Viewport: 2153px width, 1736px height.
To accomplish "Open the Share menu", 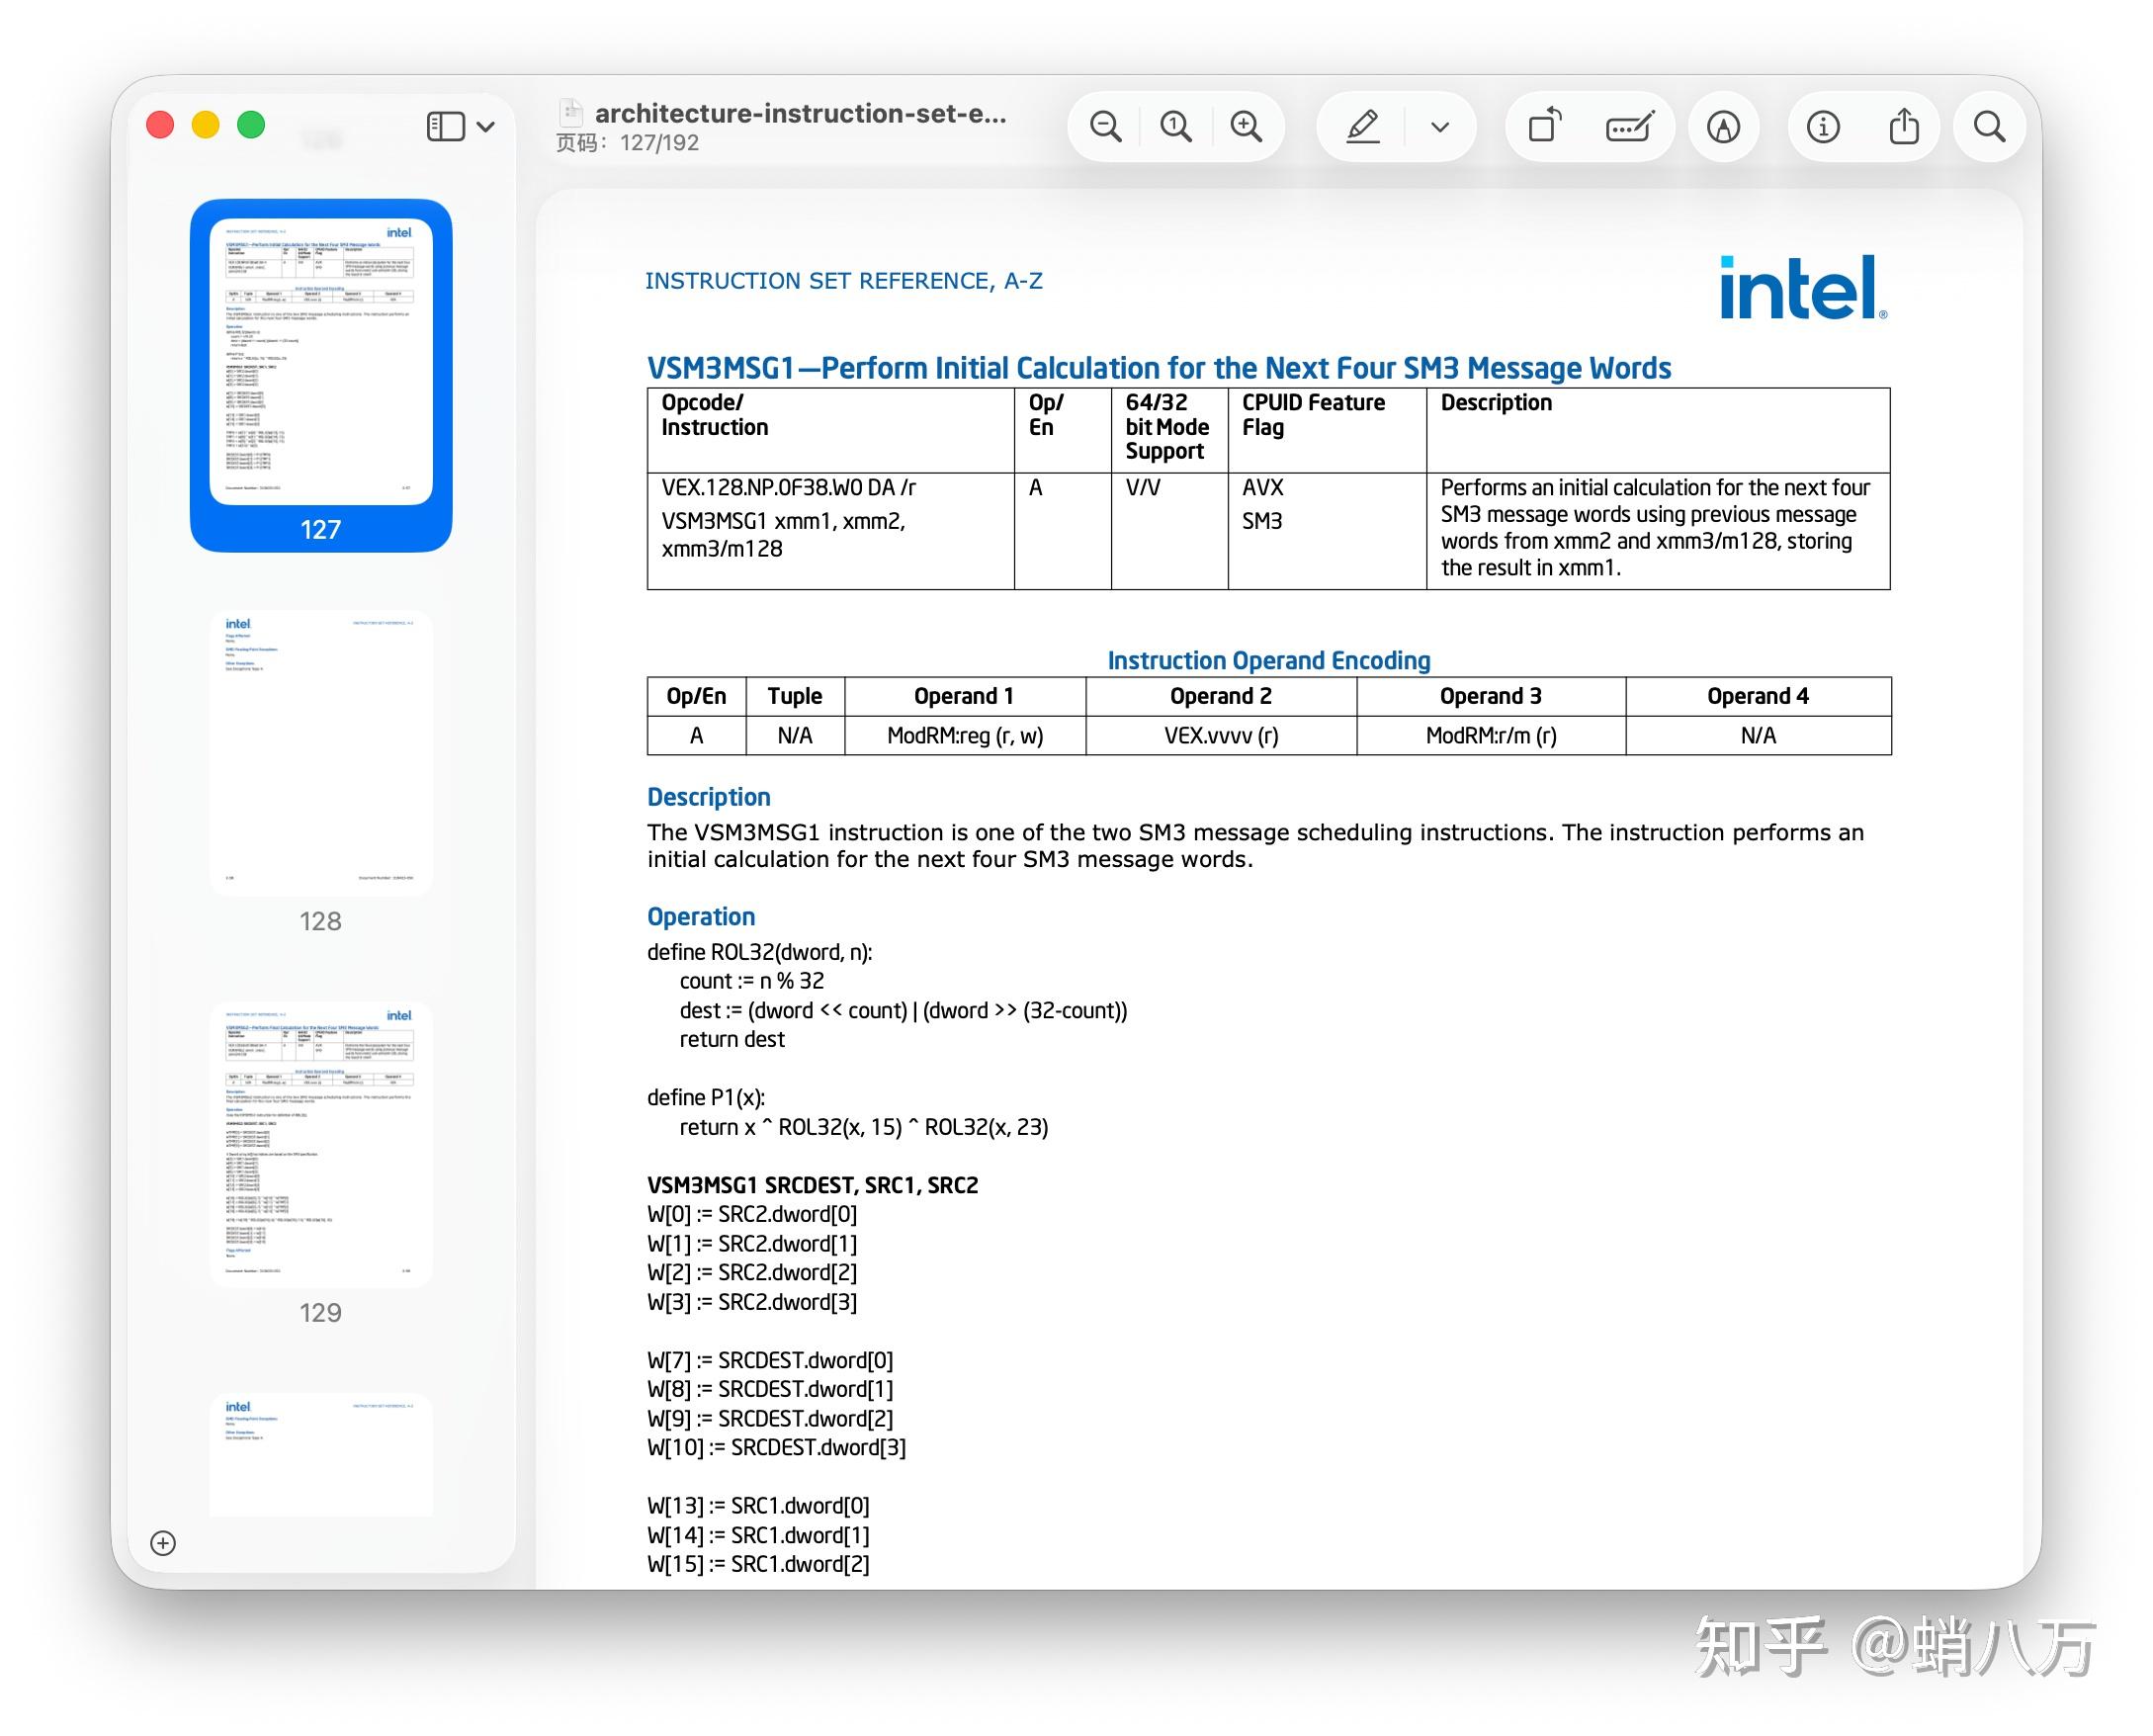I will (x=1903, y=127).
